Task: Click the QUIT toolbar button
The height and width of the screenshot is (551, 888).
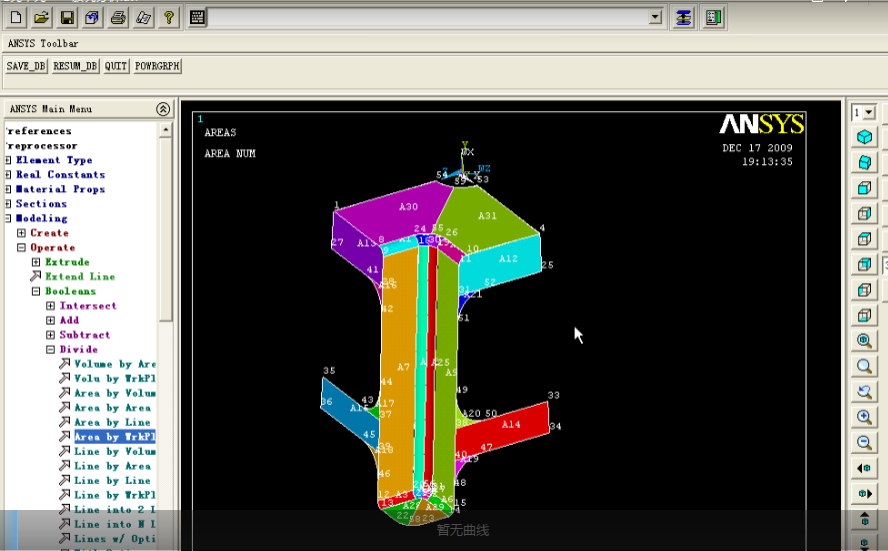Action: (116, 66)
